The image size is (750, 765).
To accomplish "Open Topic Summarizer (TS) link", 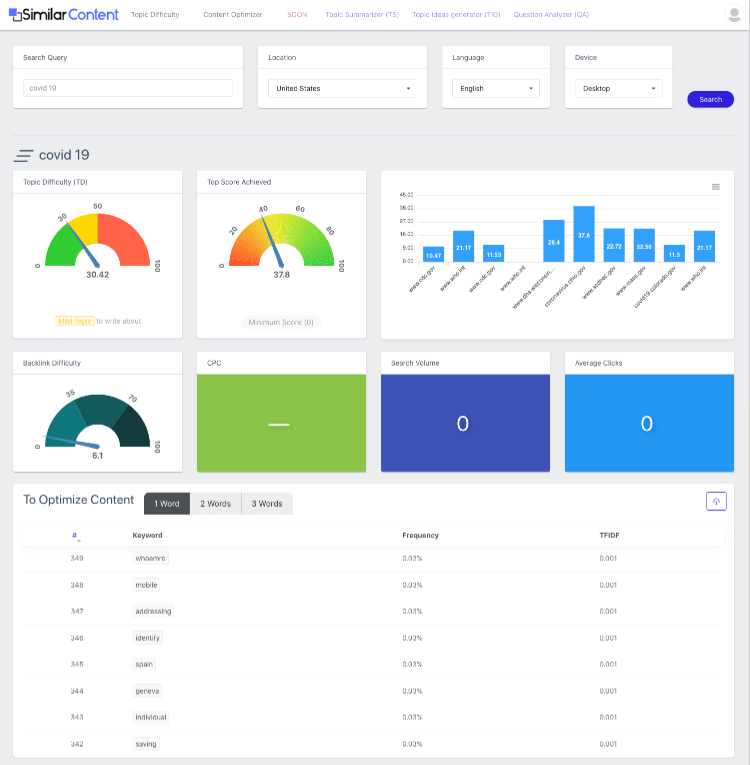I will [362, 15].
